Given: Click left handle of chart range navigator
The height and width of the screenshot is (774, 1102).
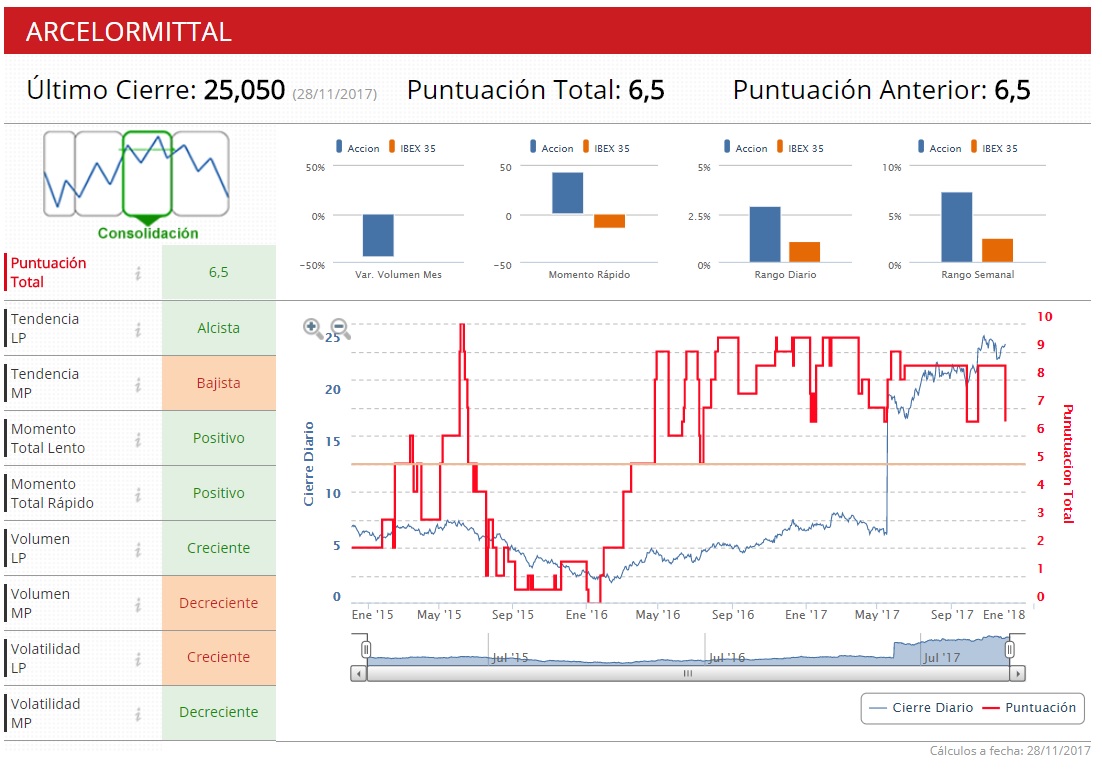Looking at the screenshot, I should [365, 649].
